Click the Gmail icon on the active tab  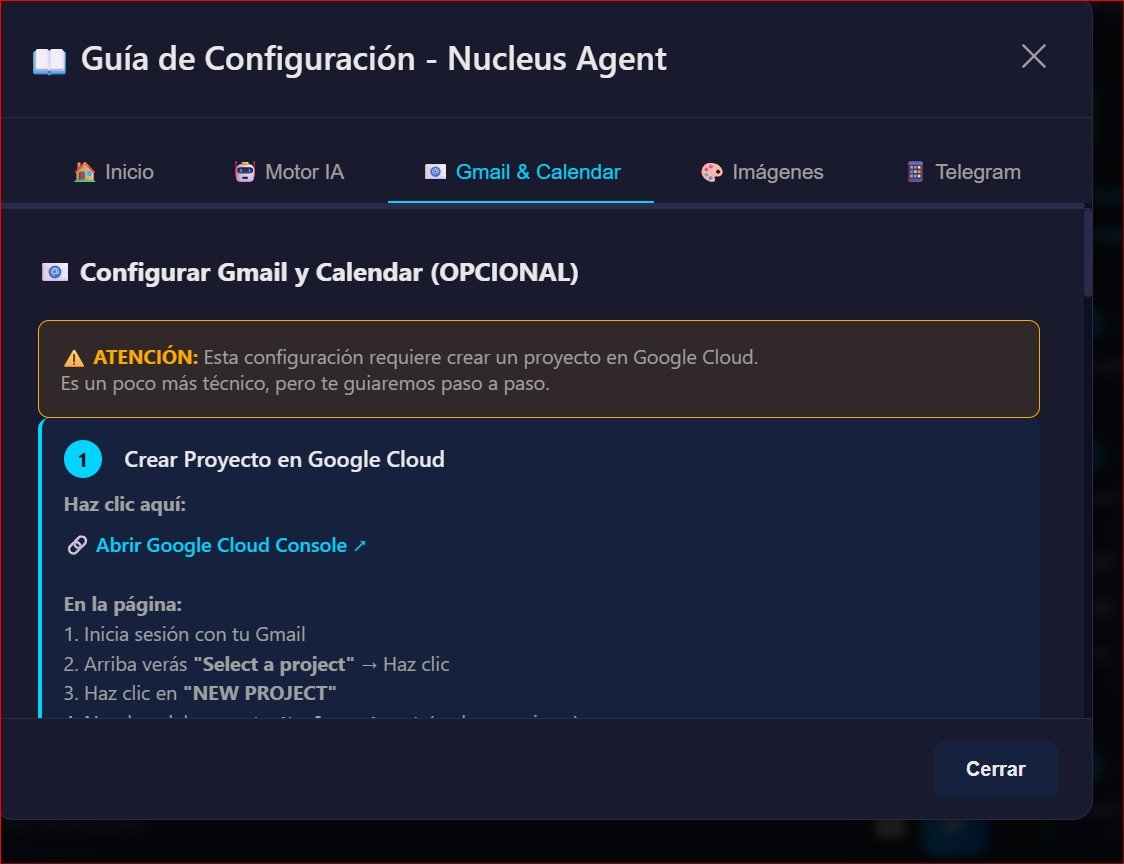(434, 171)
